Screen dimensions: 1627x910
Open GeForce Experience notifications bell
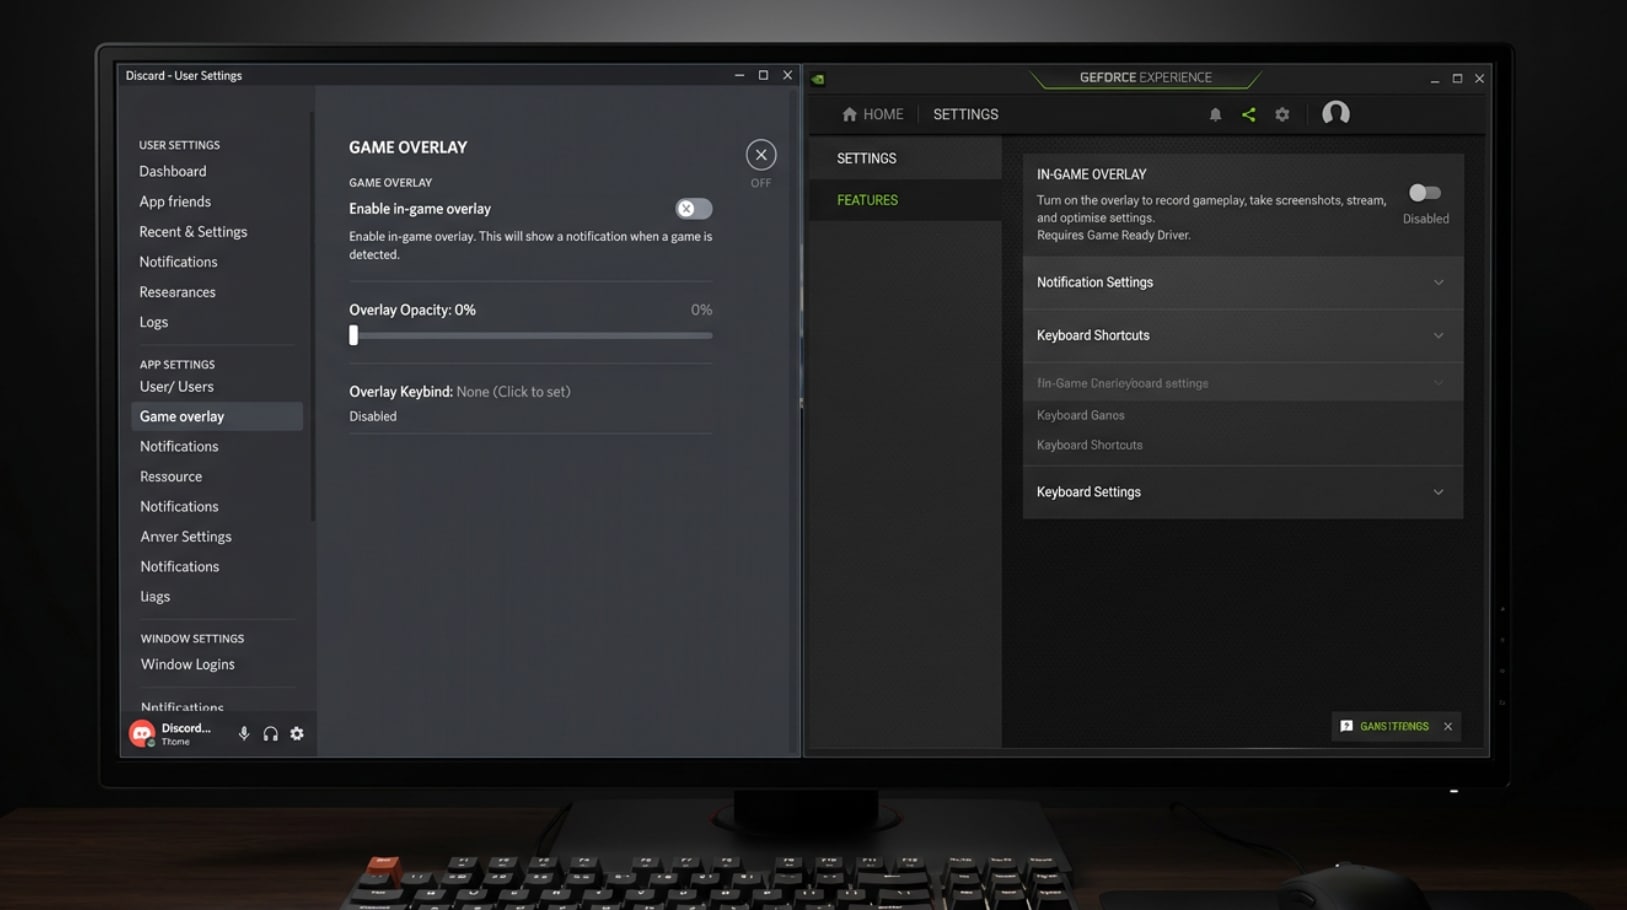[1215, 114]
